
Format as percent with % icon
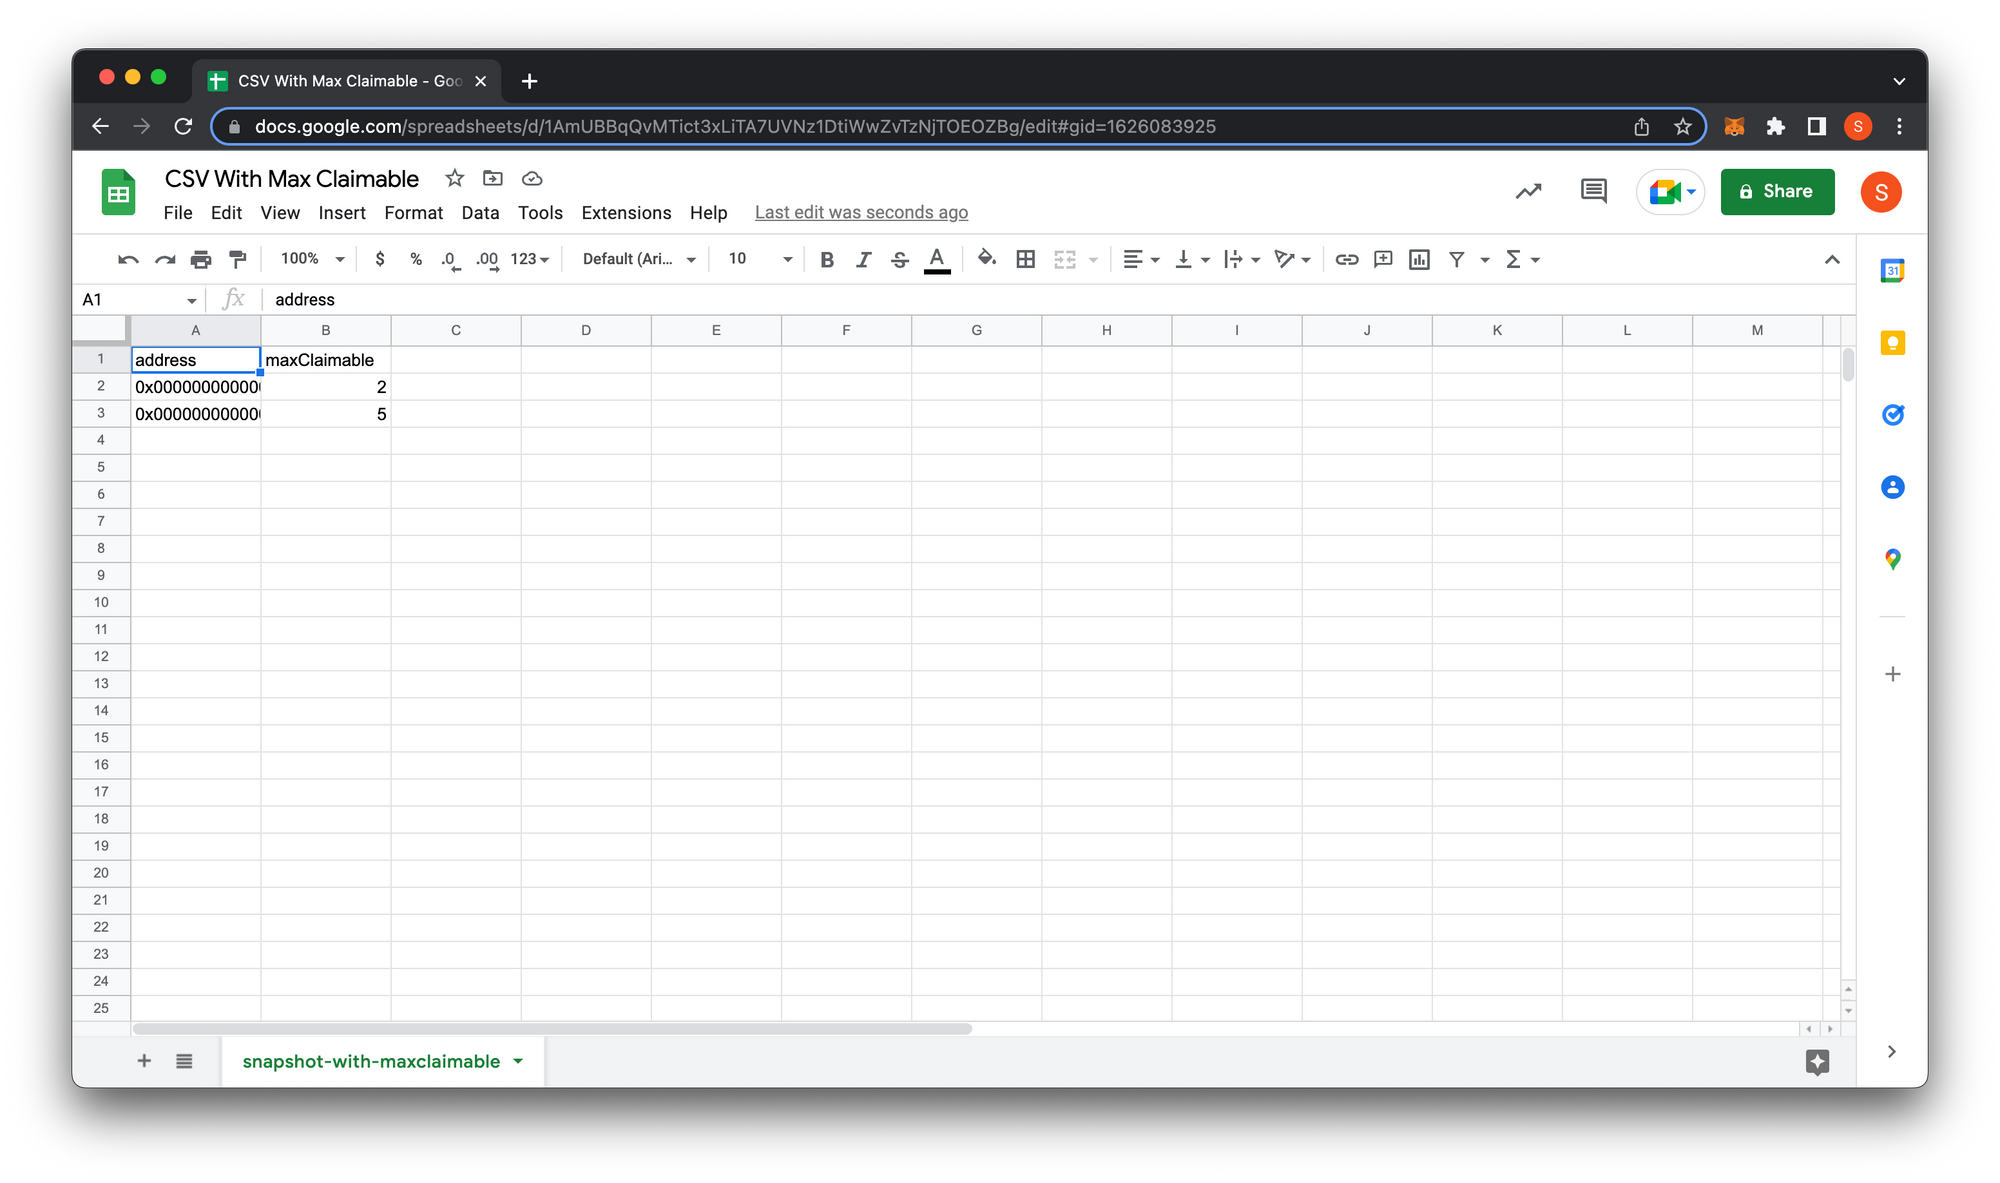pyautogui.click(x=416, y=259)
